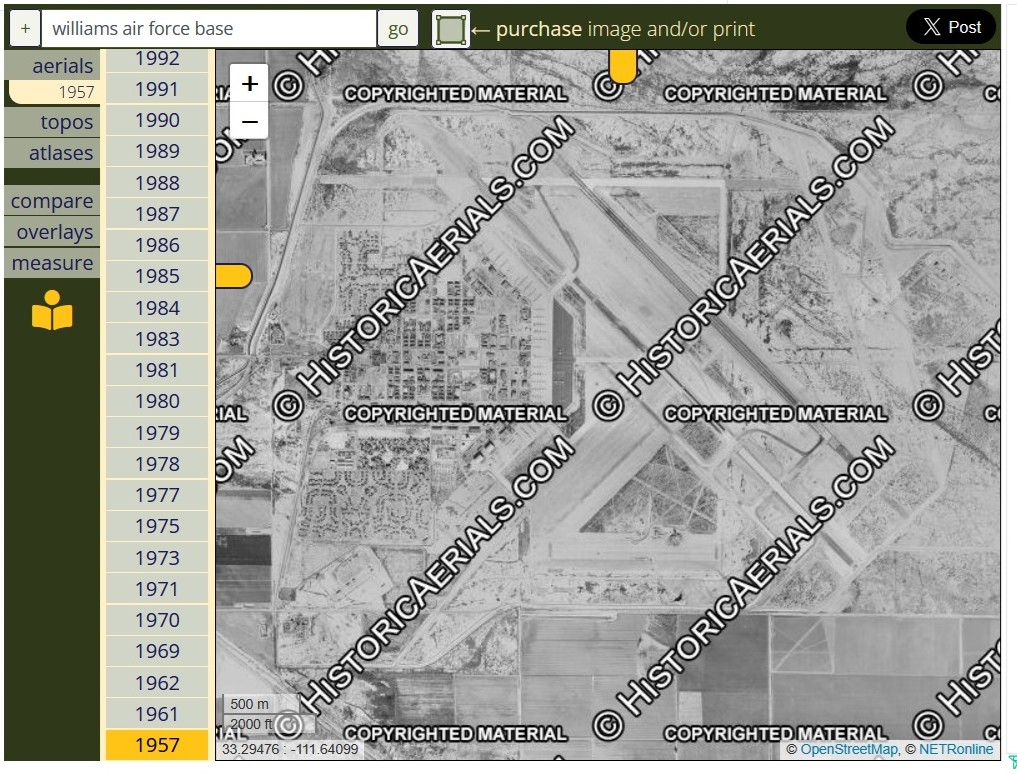Click the yellow marker at map top

pos(622,67)
